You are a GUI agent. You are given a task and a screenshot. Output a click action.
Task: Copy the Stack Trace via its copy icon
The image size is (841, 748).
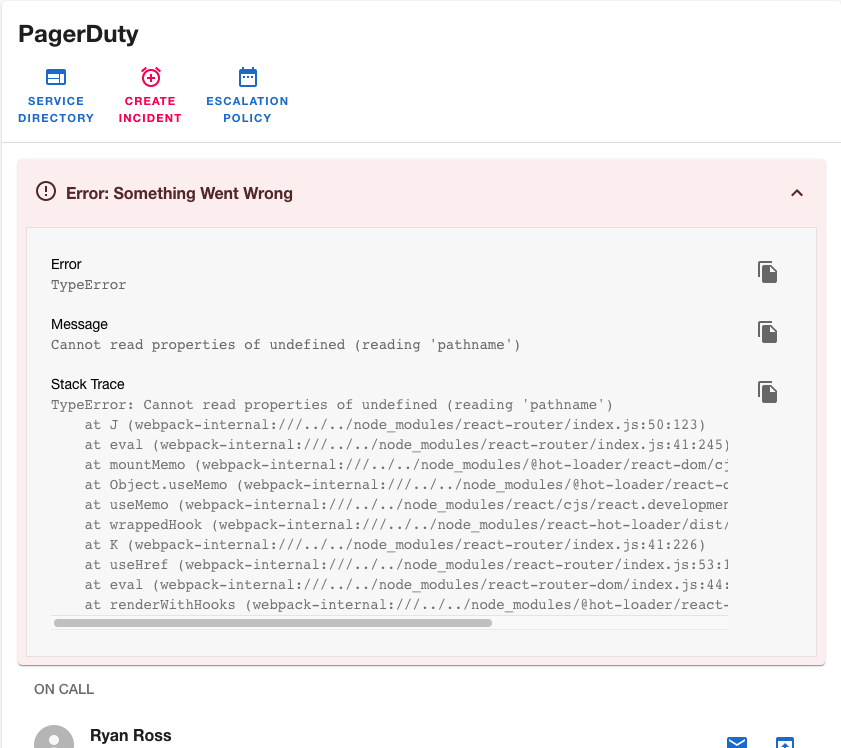point(767,392)
